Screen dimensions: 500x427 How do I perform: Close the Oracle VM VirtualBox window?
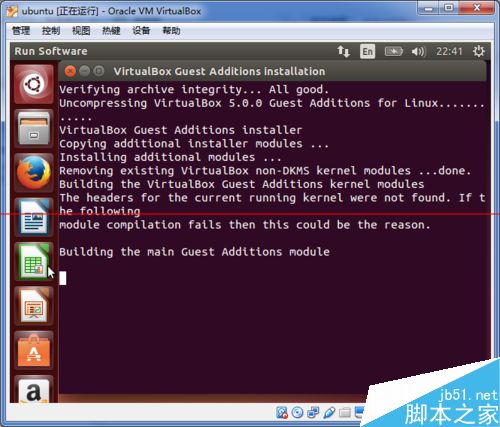[x=477, y=8]
